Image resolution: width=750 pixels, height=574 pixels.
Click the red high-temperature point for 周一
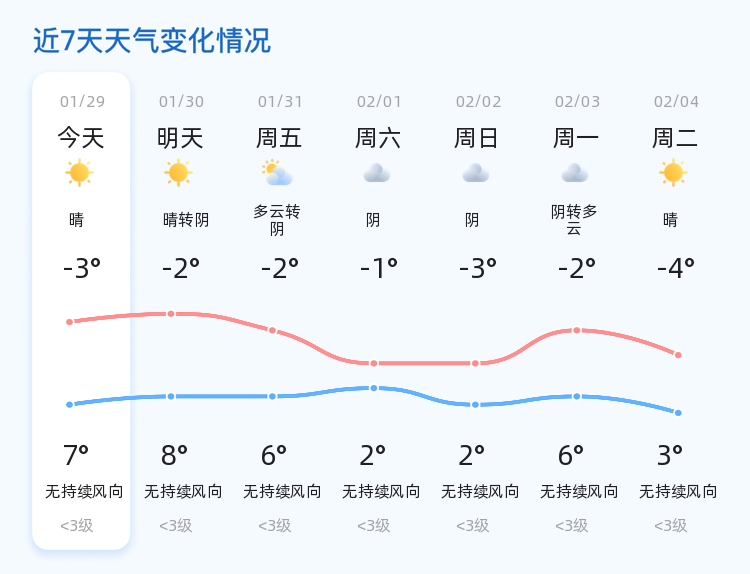pos(577,331)
